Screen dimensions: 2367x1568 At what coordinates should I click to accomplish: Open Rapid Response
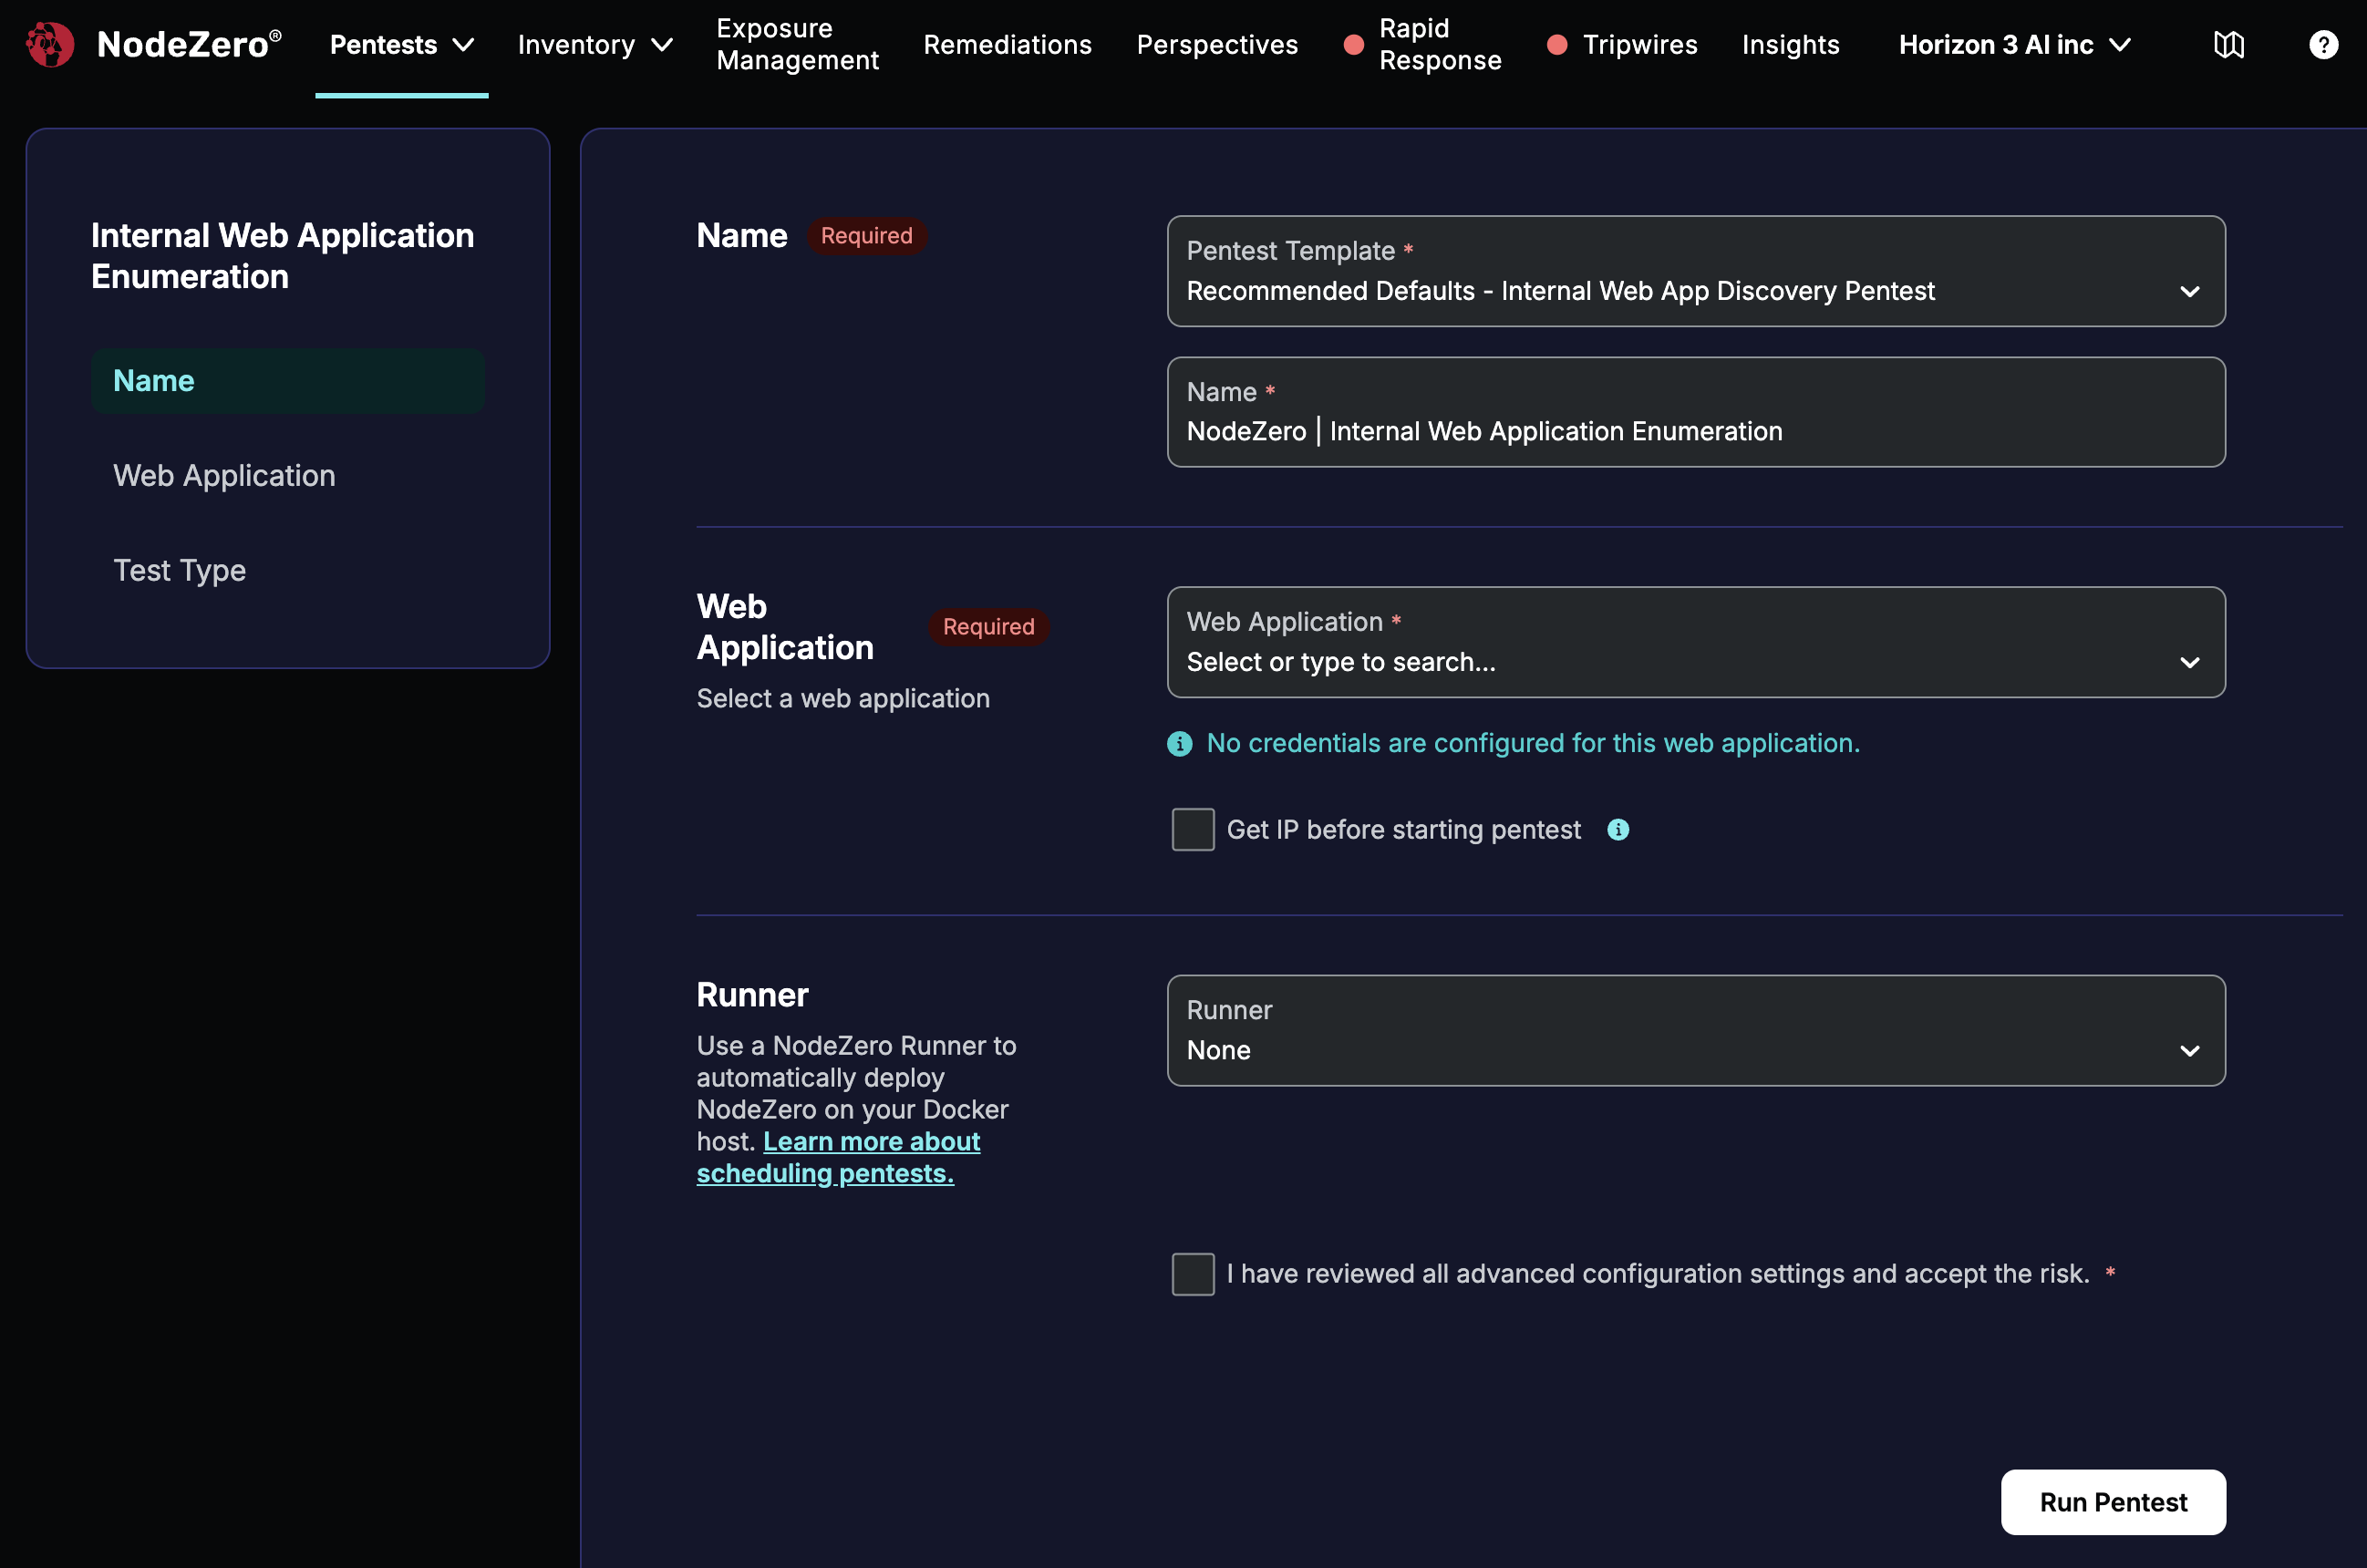pyautogui.click(x=1440, y=44)
